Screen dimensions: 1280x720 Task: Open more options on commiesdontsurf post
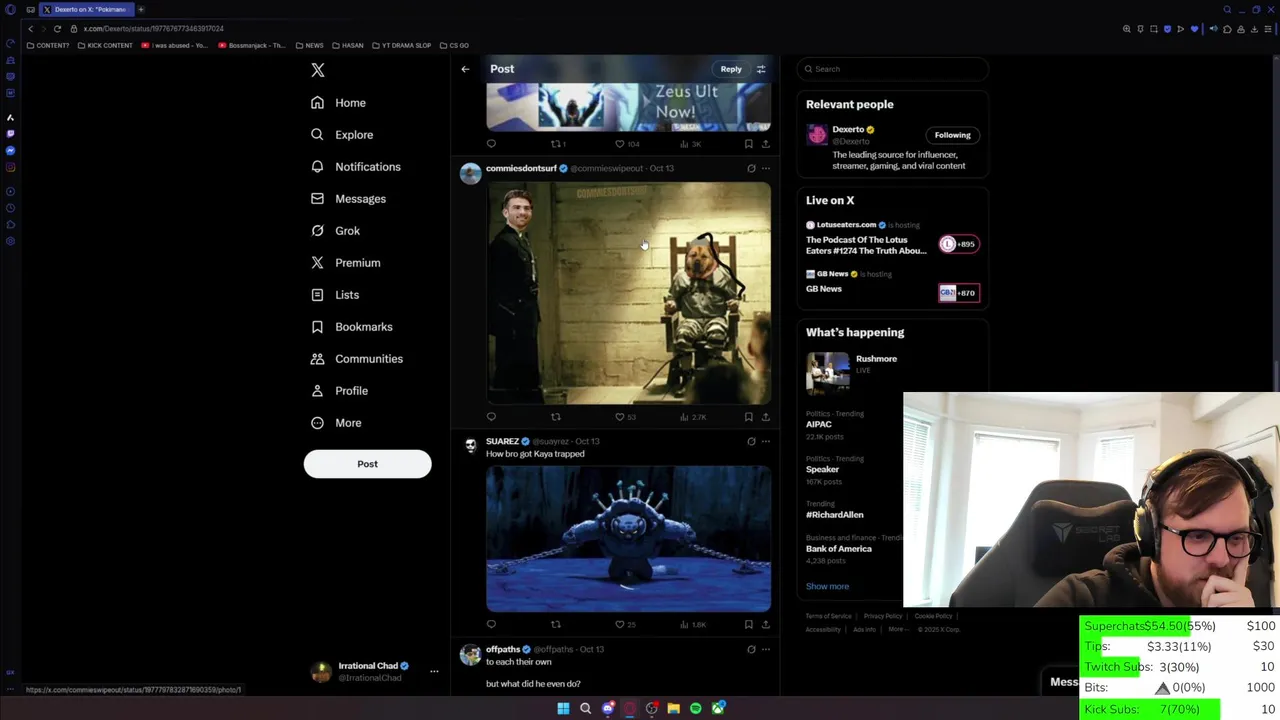(x=766, y=168)
